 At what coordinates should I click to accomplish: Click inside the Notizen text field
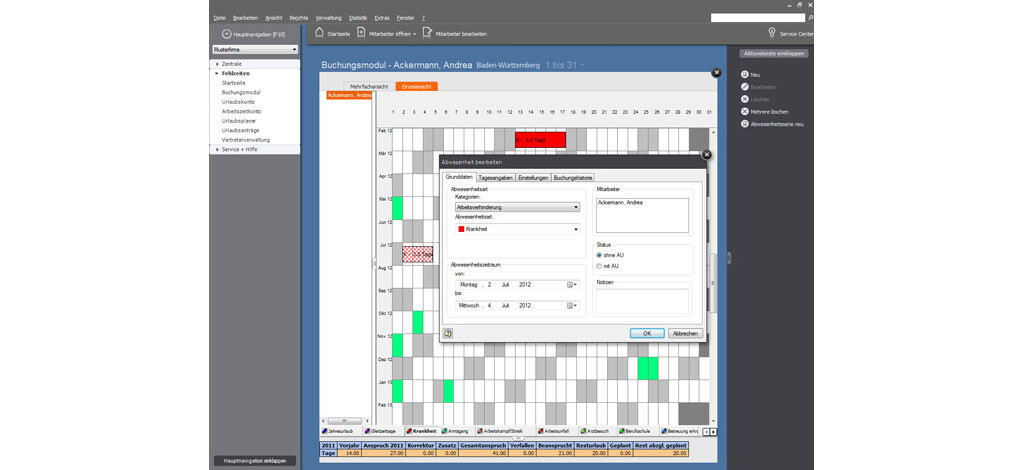point(642,302)
